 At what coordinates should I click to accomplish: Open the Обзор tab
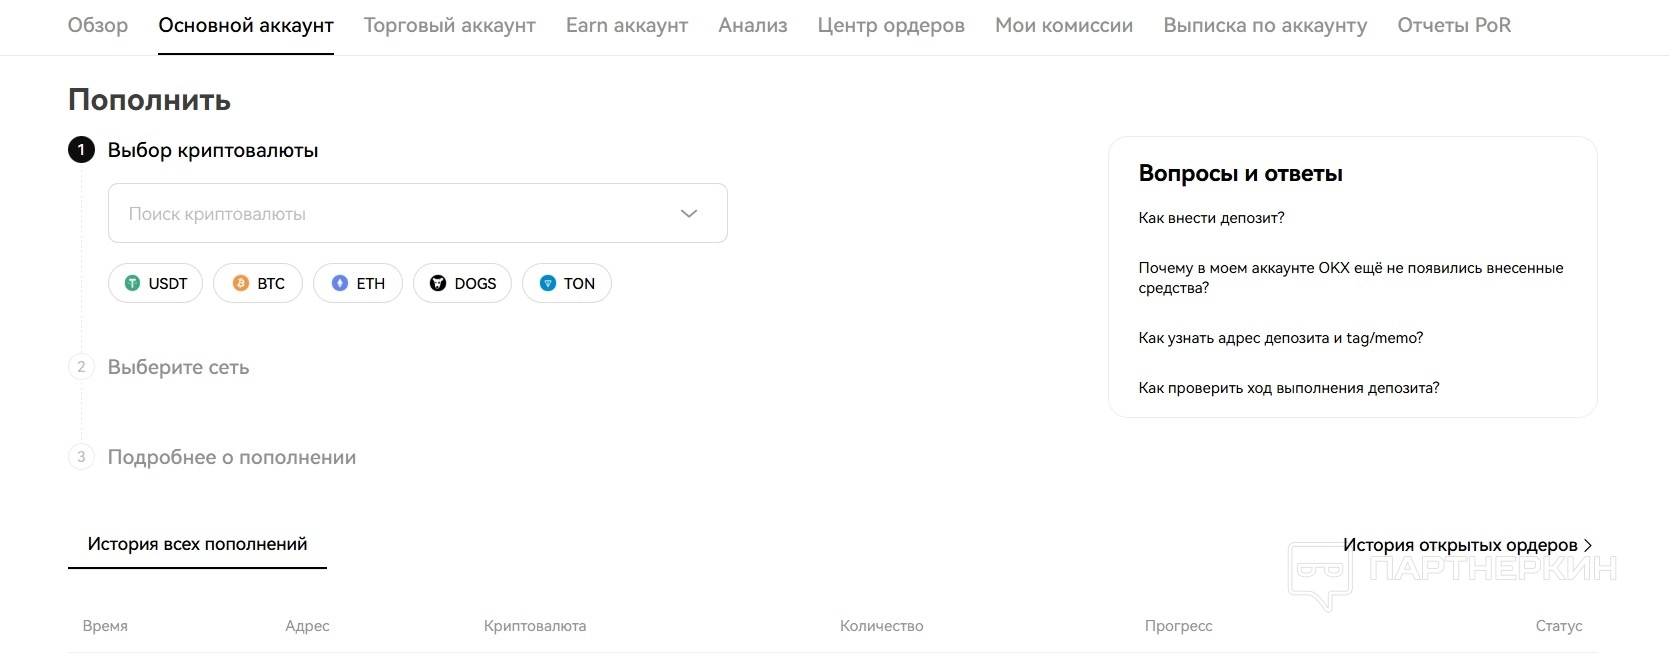[98, 26]
